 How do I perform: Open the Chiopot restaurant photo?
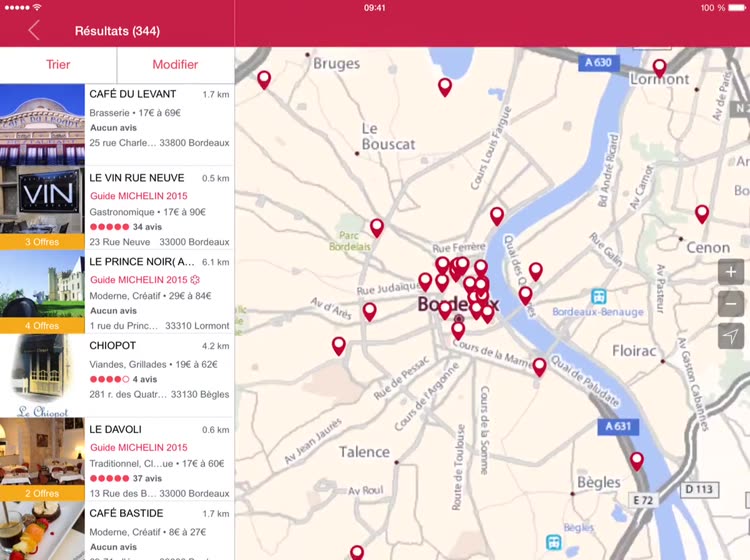(x=42, y=375)
